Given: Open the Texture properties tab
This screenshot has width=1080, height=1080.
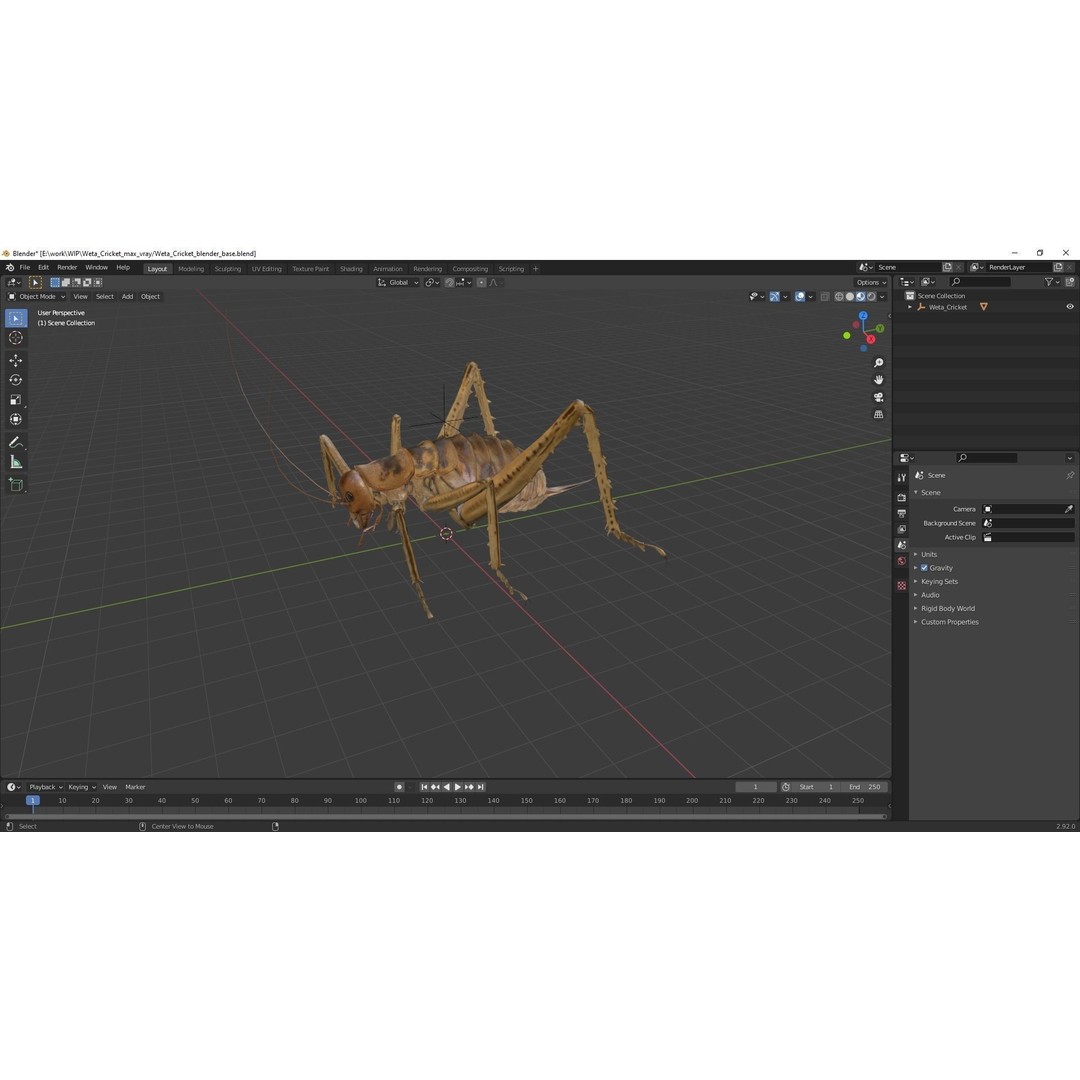Looking at the screenshot, I should pos(902,585).
